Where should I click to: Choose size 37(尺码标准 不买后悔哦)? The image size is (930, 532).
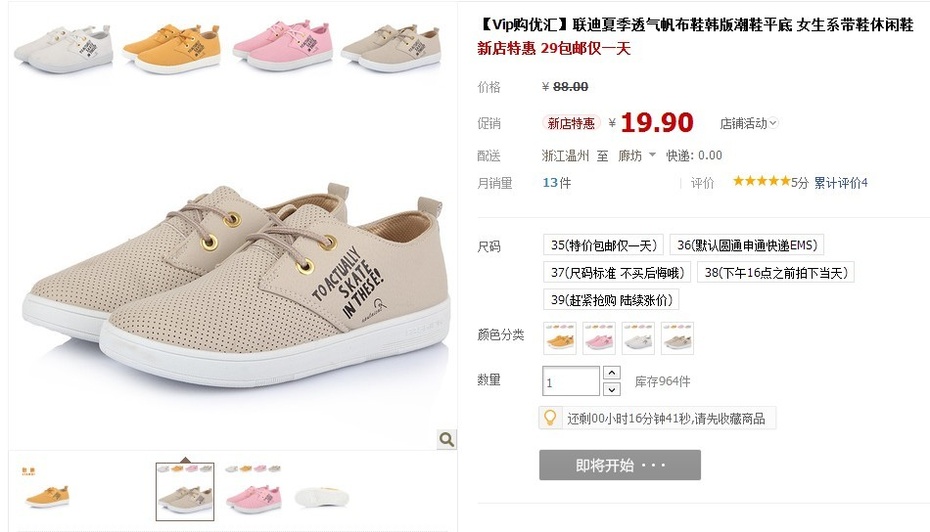(x=617, y=272)
